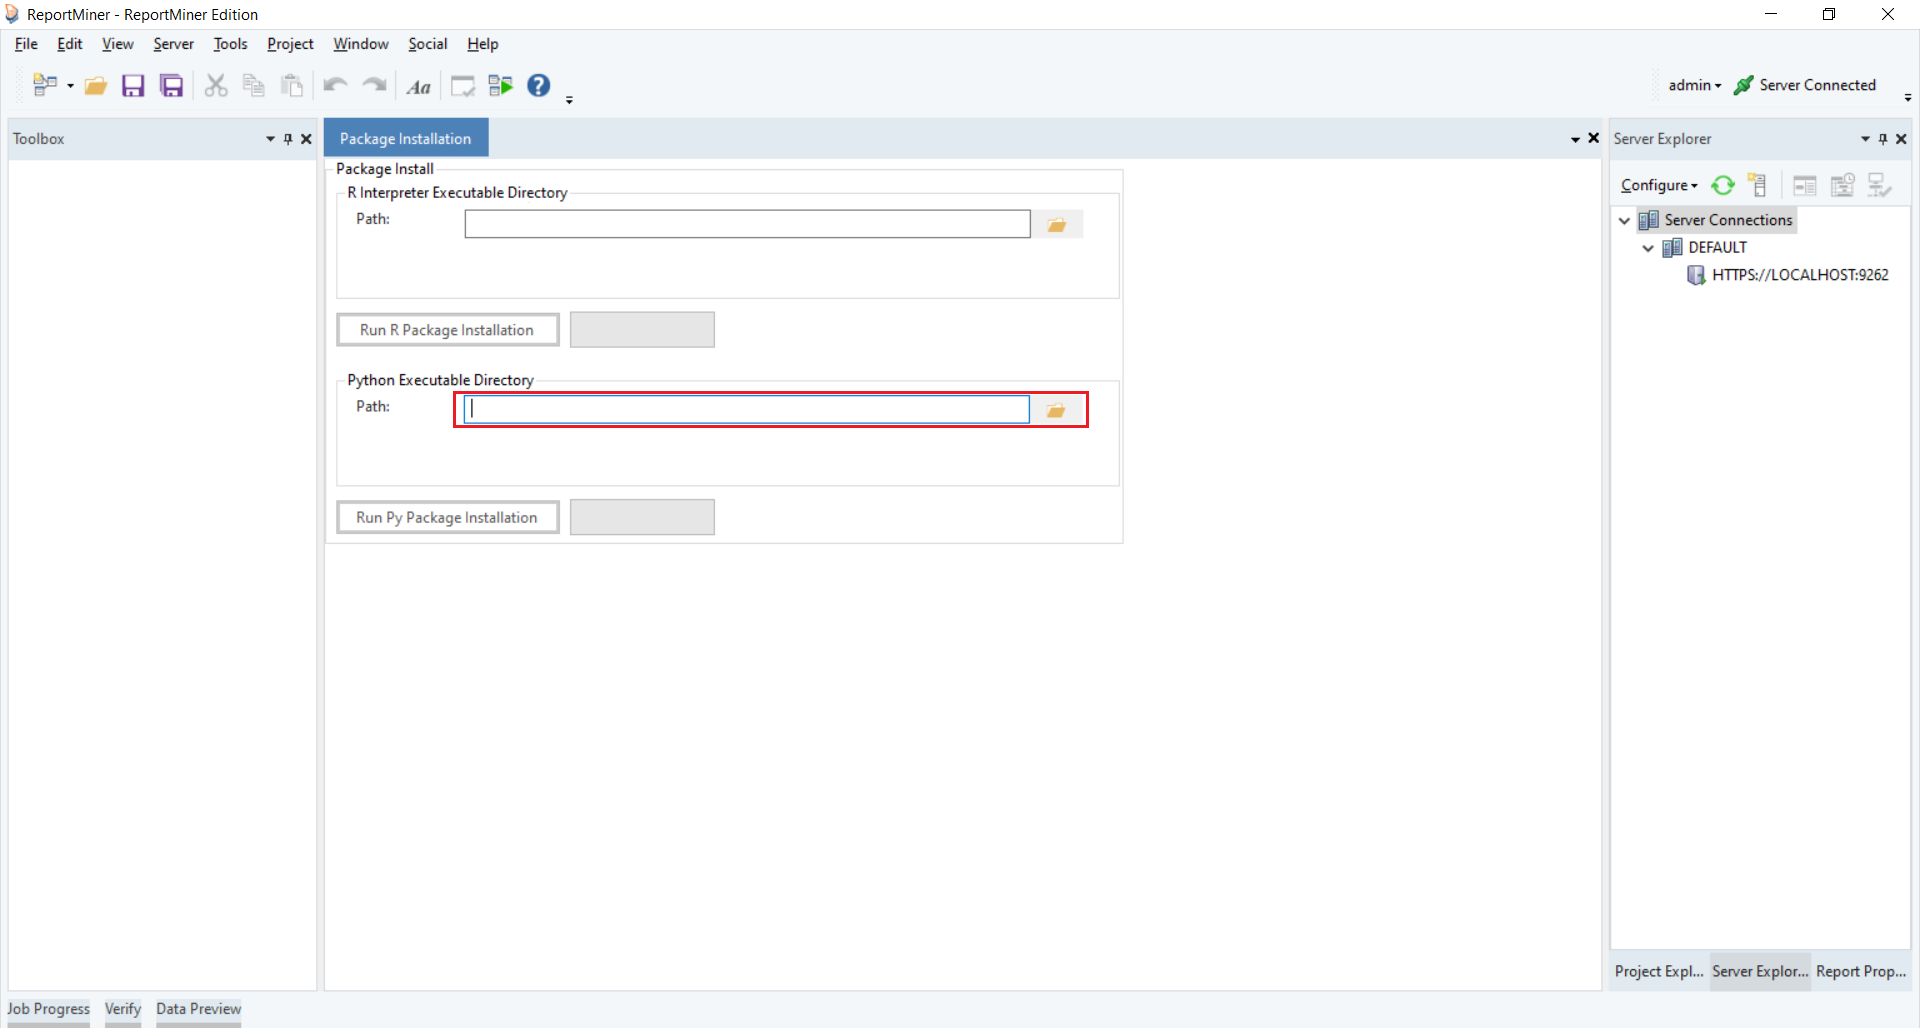Switch to the Project Explorer tab
This screenshot has width=1920, height=1028.
coord(1659,971)
